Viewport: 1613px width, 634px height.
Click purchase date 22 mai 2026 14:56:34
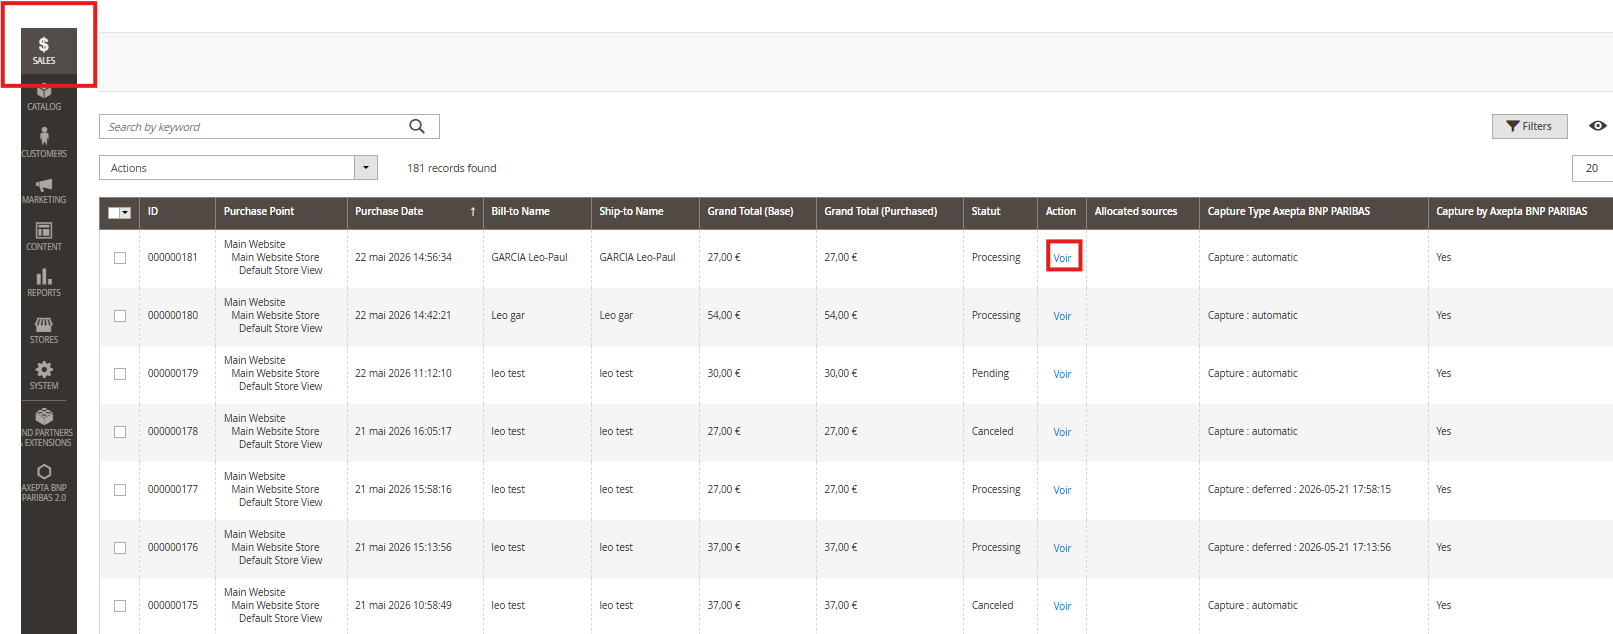(403, 258)
